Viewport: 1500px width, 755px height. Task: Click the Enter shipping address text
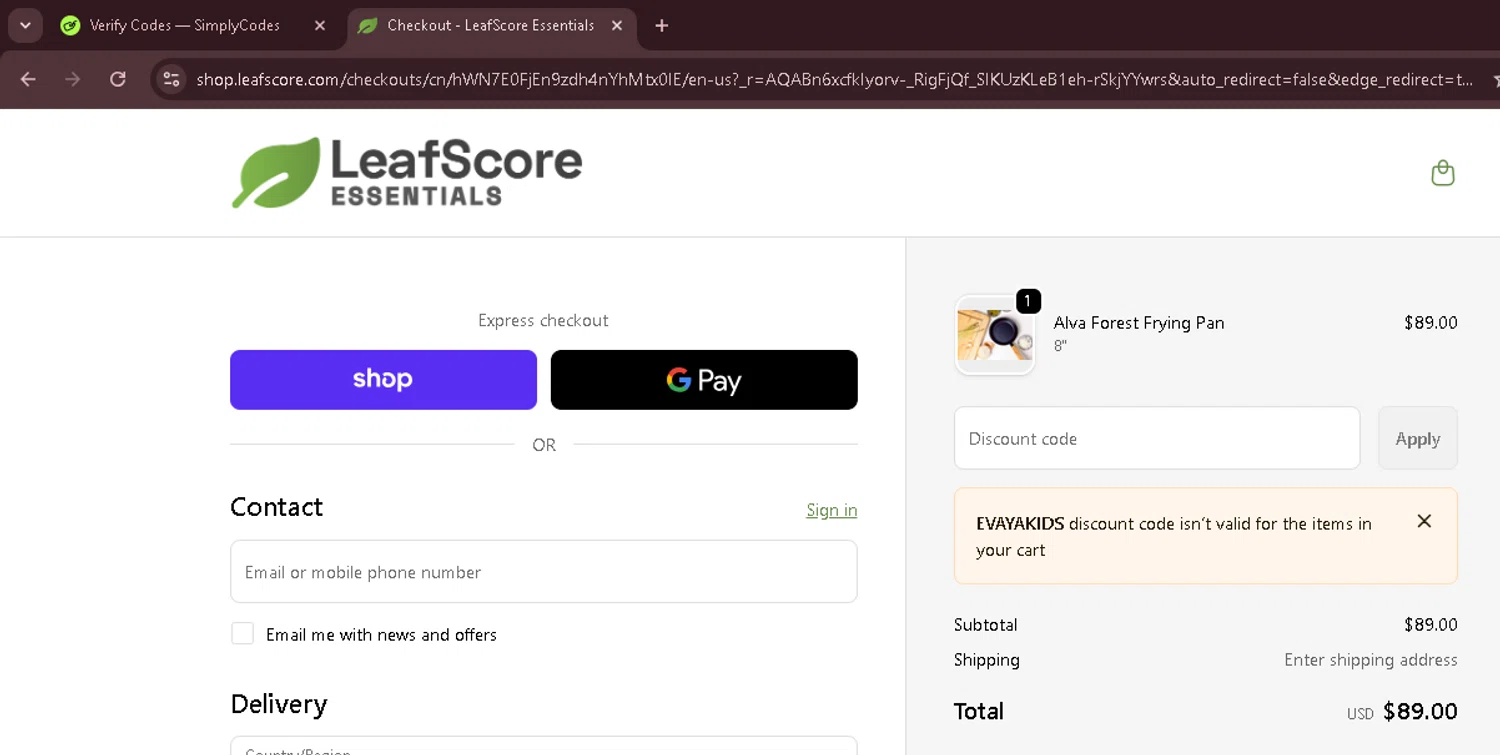tap(1371, 660)
